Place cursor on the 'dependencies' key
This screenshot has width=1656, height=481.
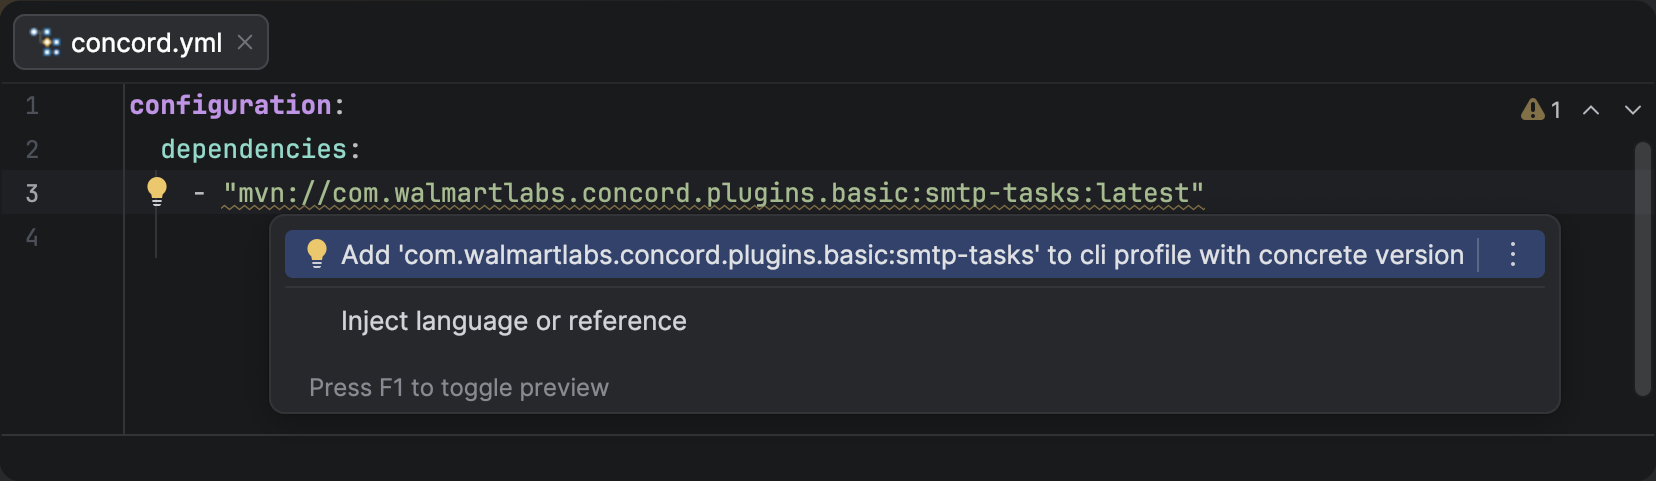click(x=253, y=149)
